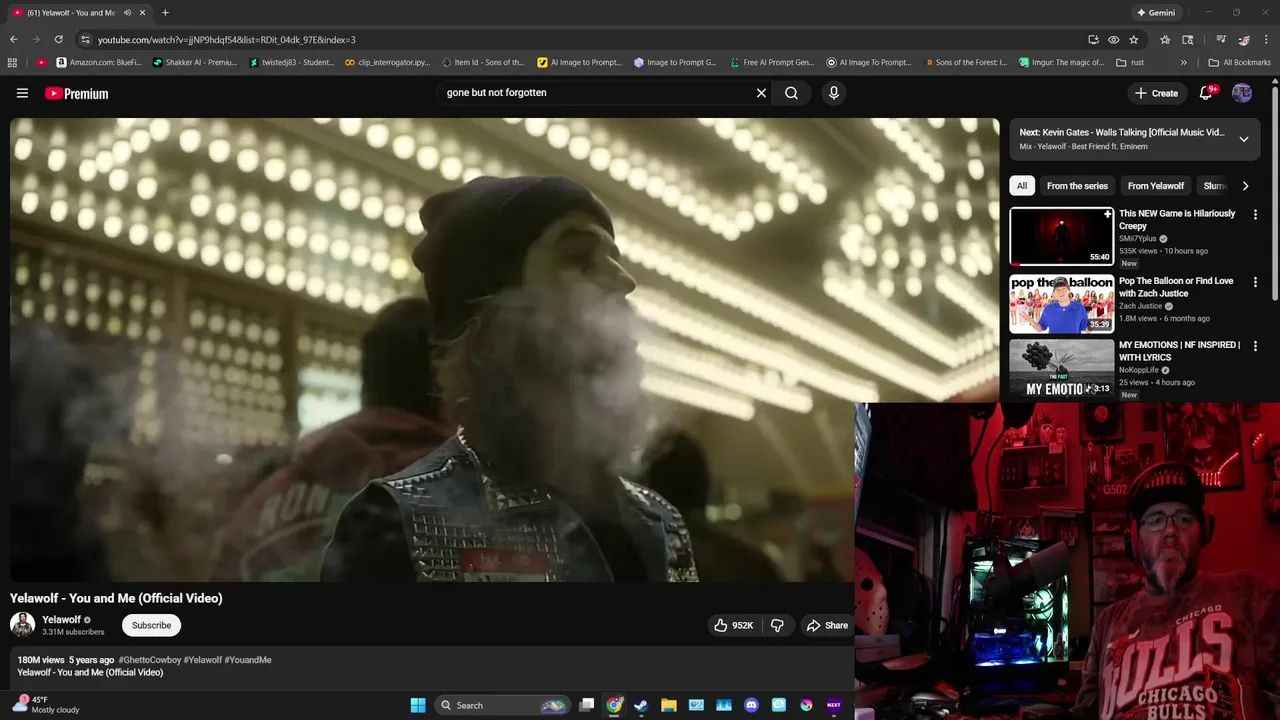Open the #YouandMe hashtag
Image resolution: width=1280 pixels, height=720 pixels.
tap(248, 660)
